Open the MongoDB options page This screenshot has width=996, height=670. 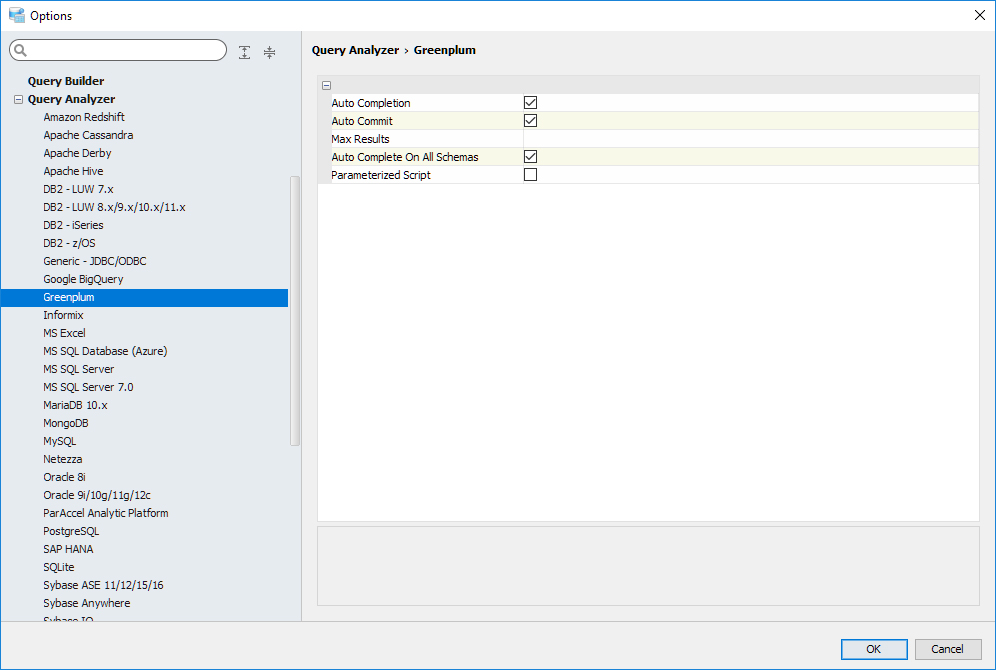pyautogui.click(x=66, y=423)
